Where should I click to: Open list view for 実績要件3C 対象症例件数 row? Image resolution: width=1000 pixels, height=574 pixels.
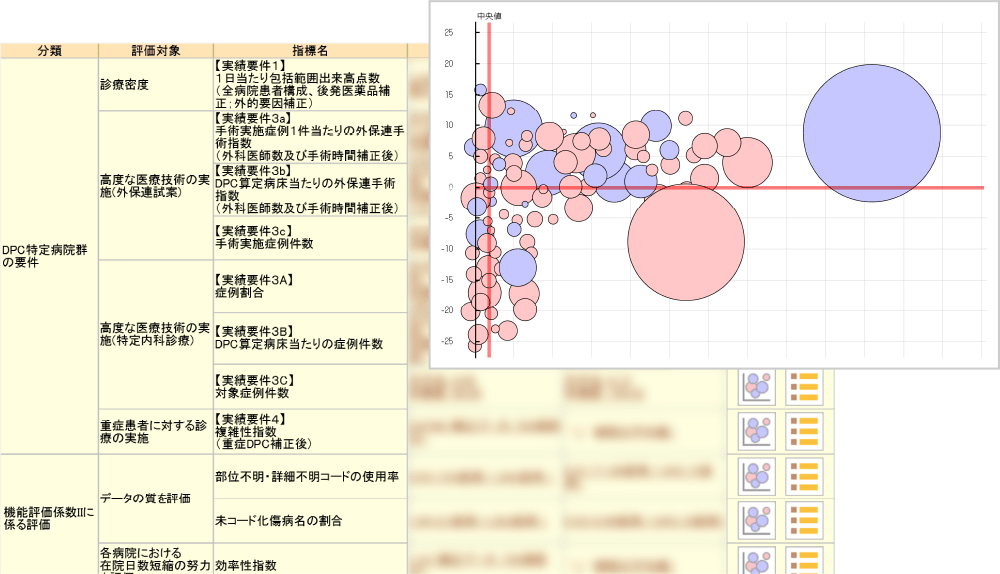coord(804,386)
